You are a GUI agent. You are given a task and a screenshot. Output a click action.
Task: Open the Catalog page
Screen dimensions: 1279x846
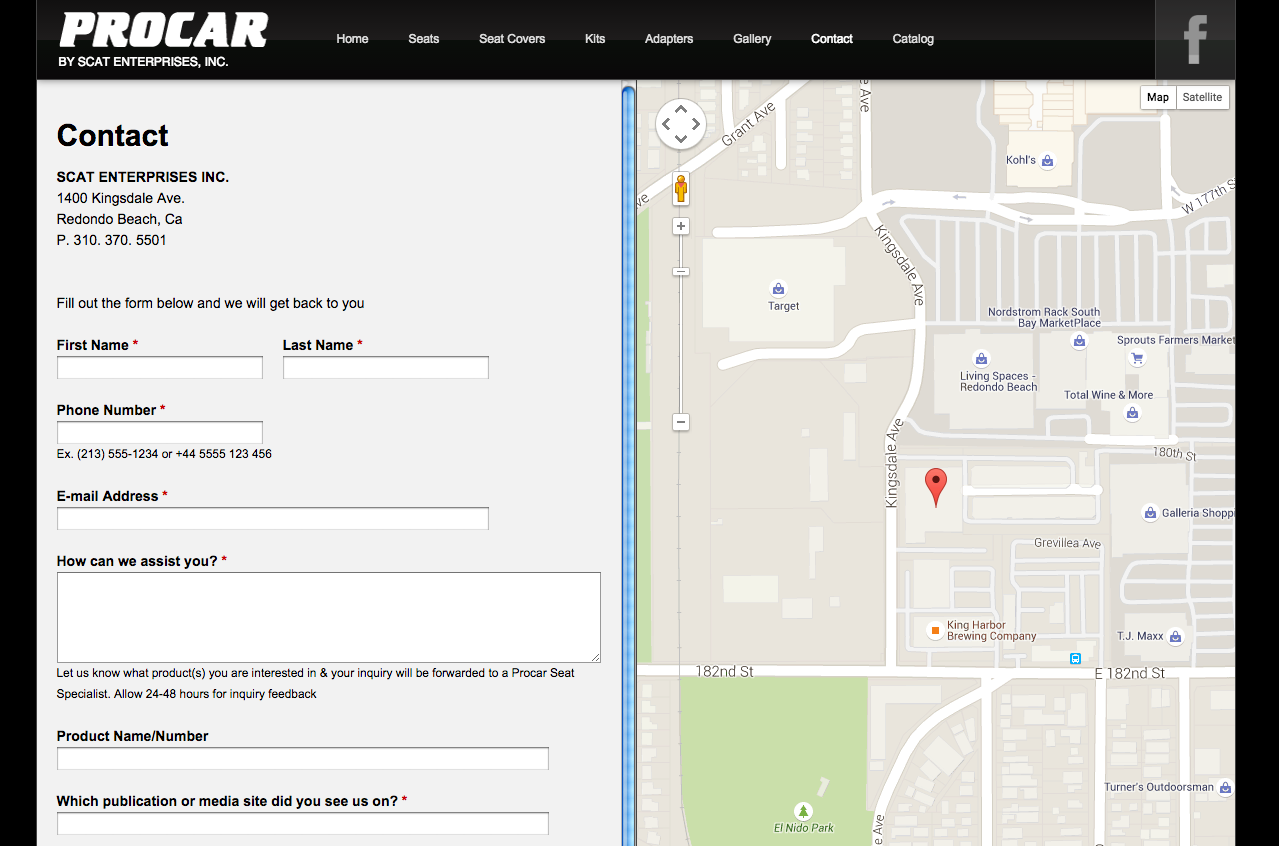(913, 39)
